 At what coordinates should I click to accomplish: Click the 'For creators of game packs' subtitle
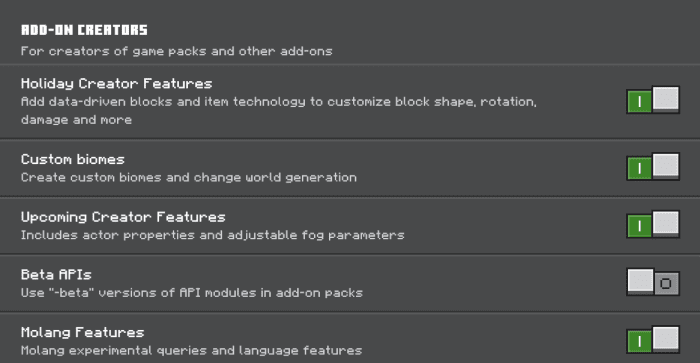click(176, 51)
